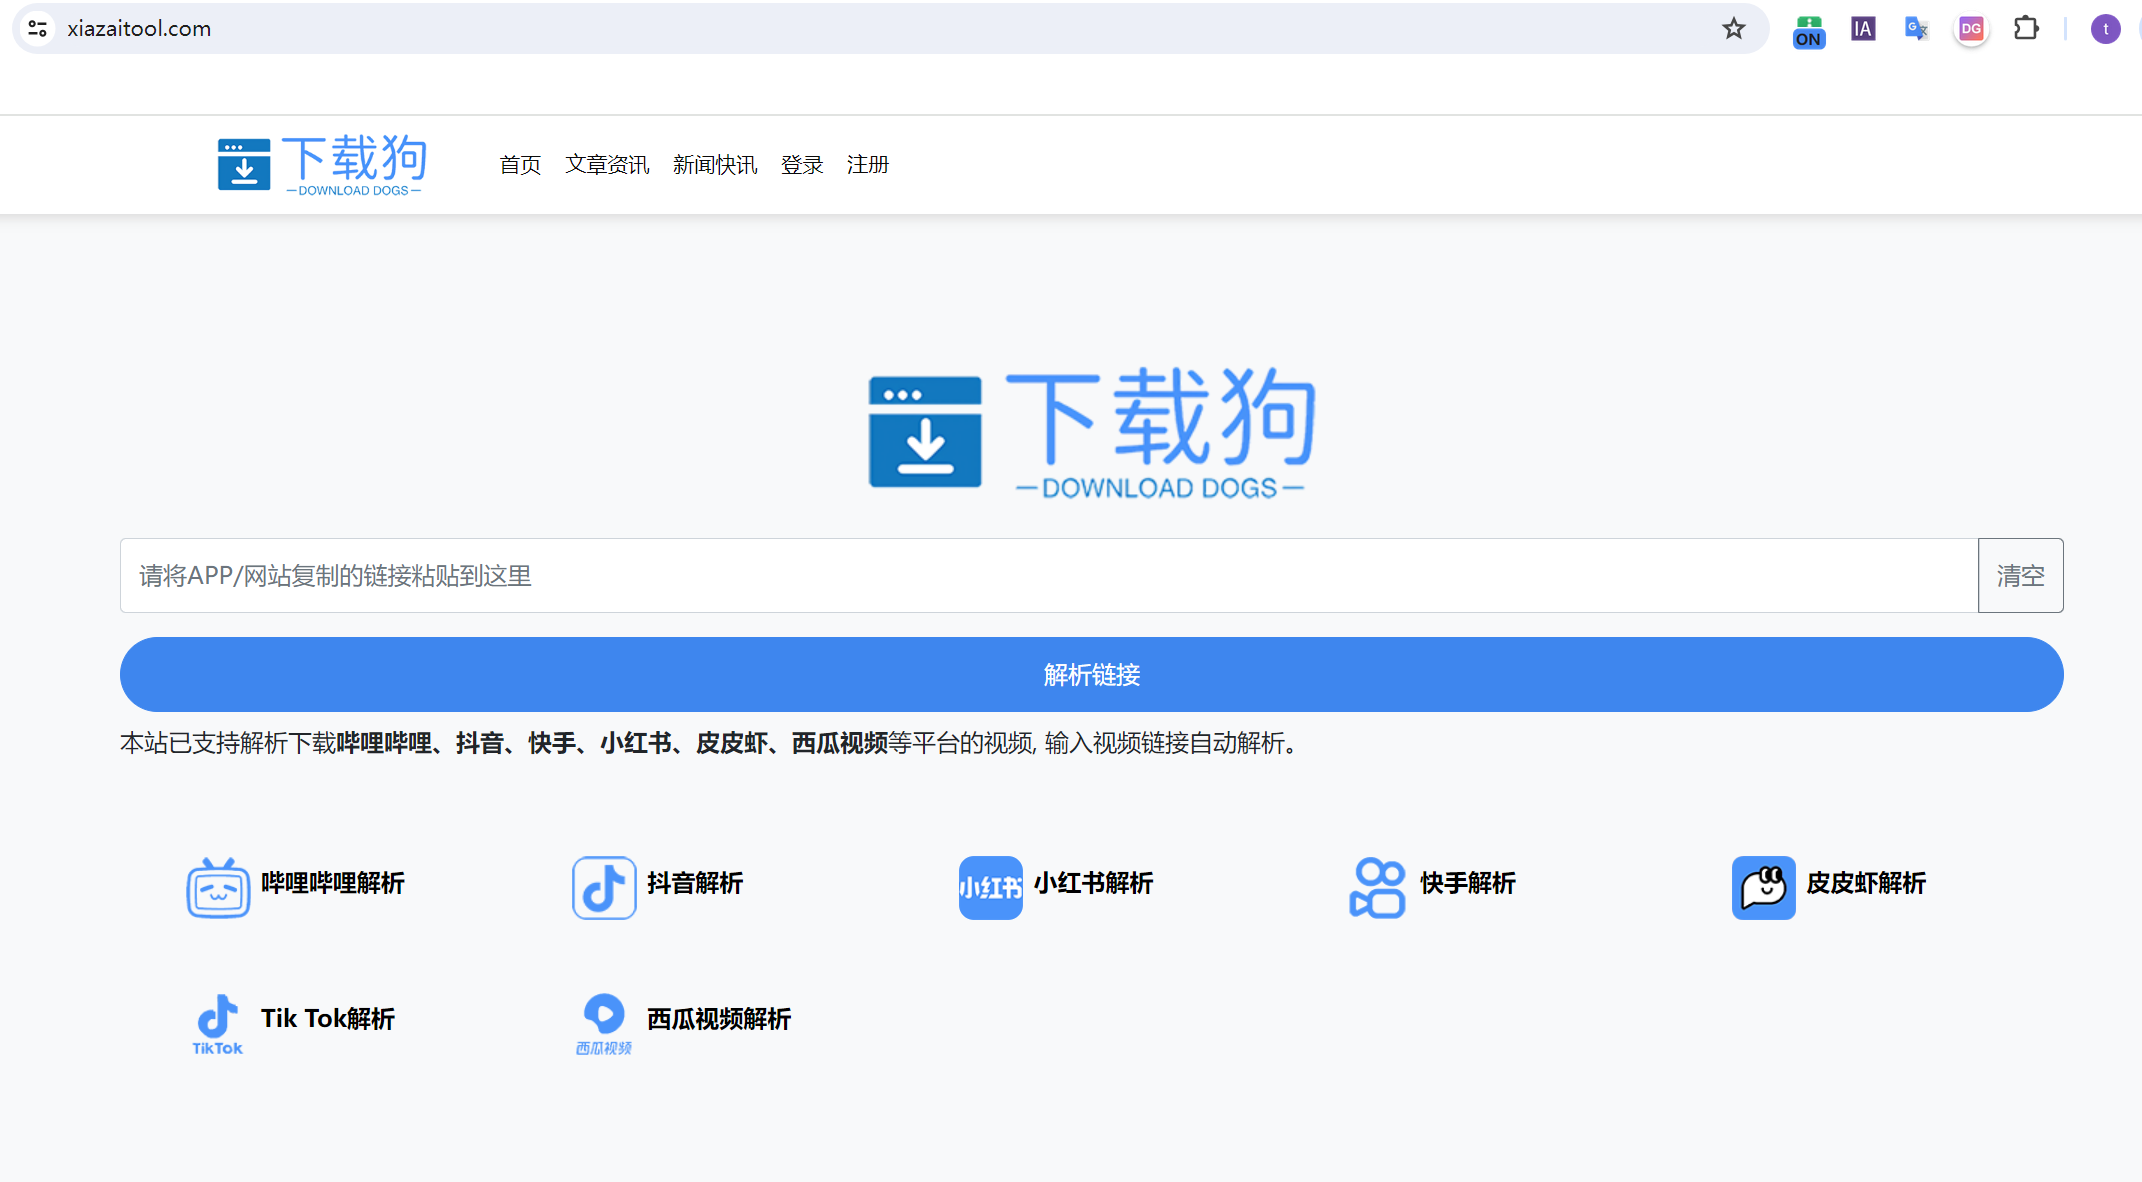The height and width of the screenshot is (1182, 2142).
Task: Open the Google Translate extension icon
Action: tap(1917, 29)
